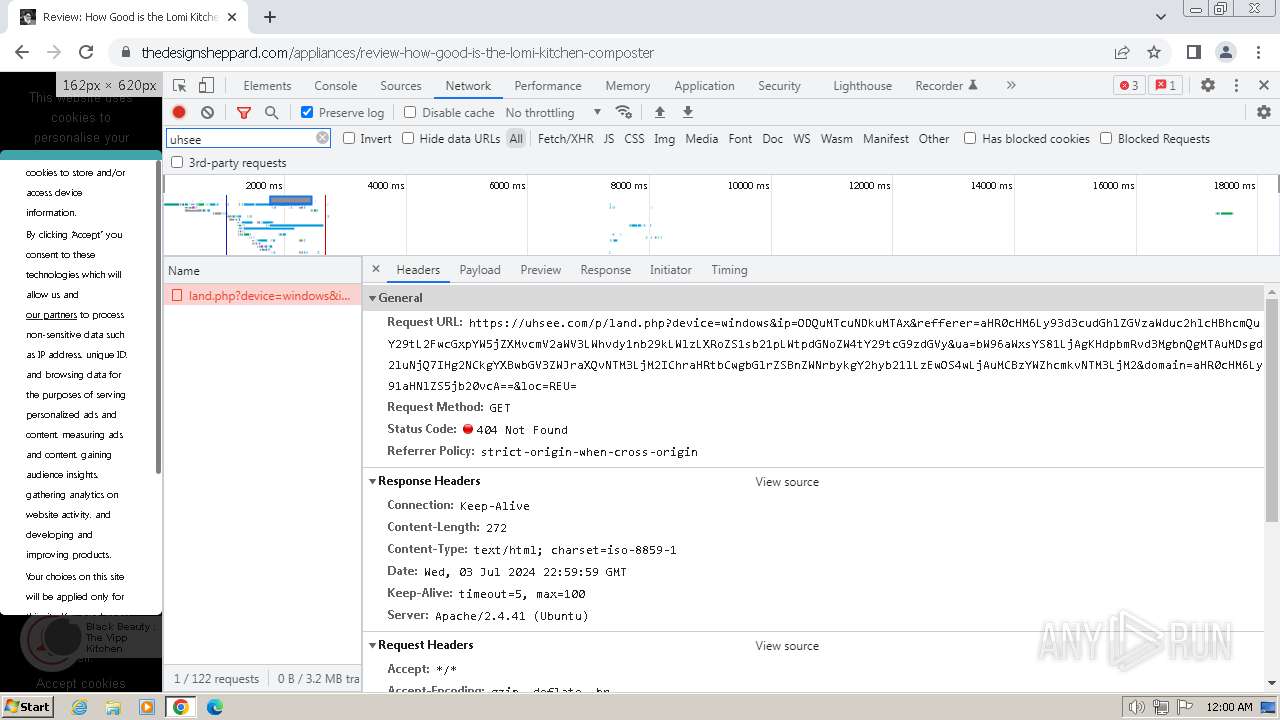
Task: Open Chrome profile avatar
Action: pos(1226,52)
